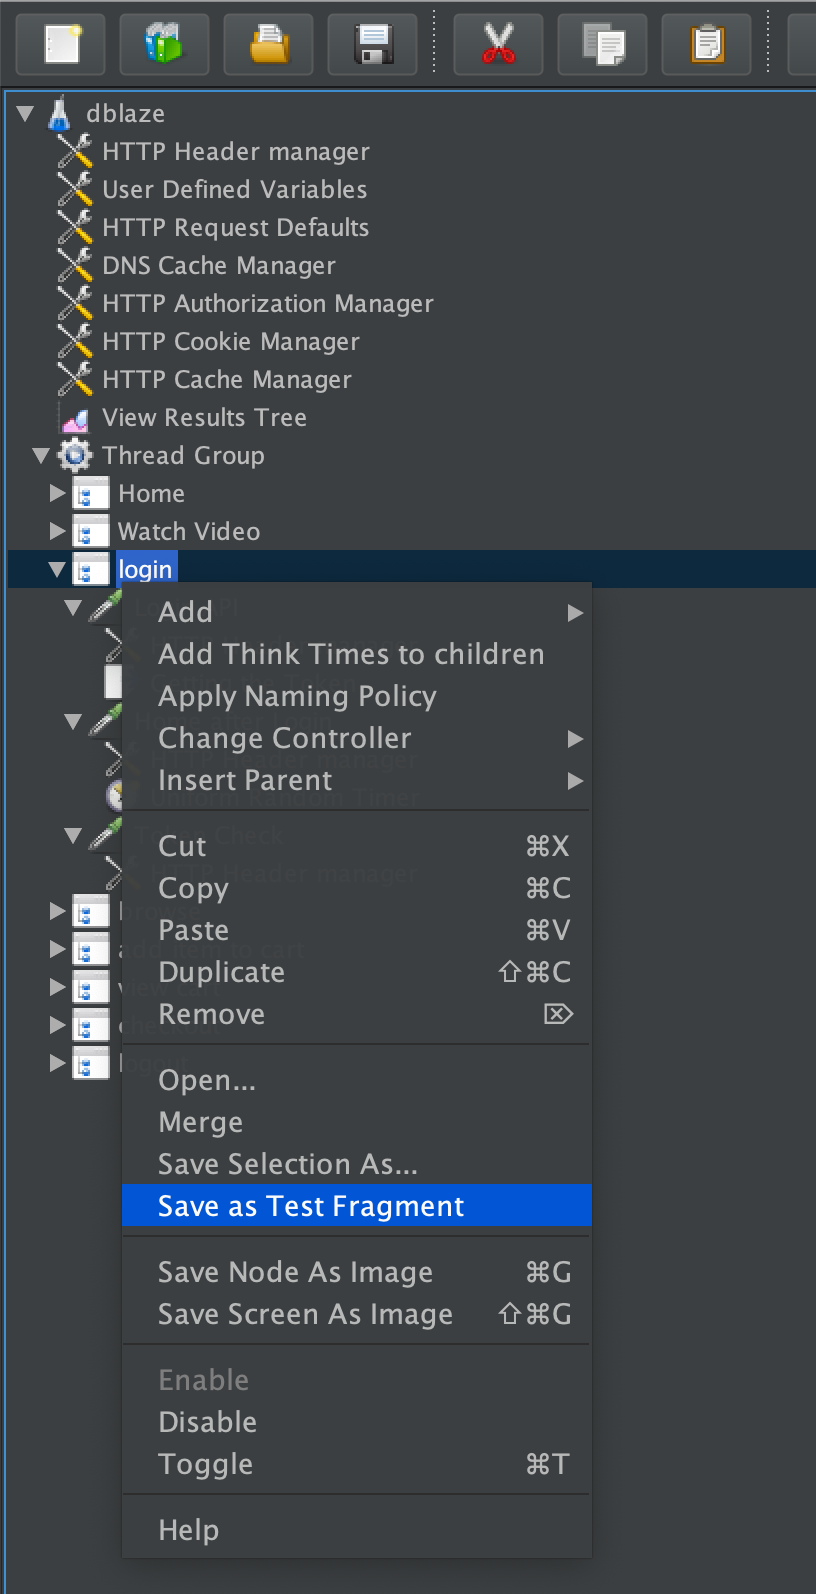Click the login controller icon
Viewport: 816px width, 1594px height.
click(x=91, y=570)
